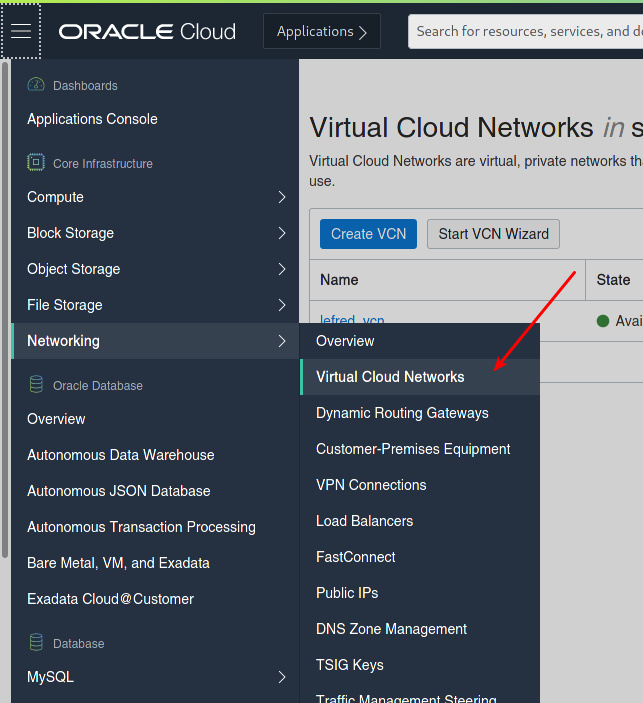This screenshot has height=703, width=643.
Task: Expand the Block Storage submenu chevron
Action: 282,233
